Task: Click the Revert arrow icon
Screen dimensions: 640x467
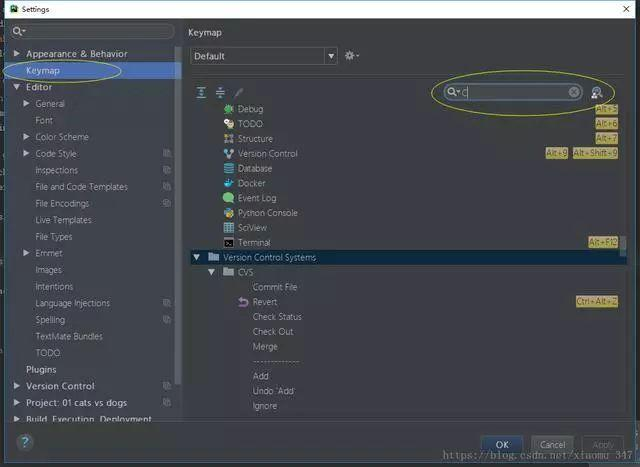Action: tap(243, 302)
